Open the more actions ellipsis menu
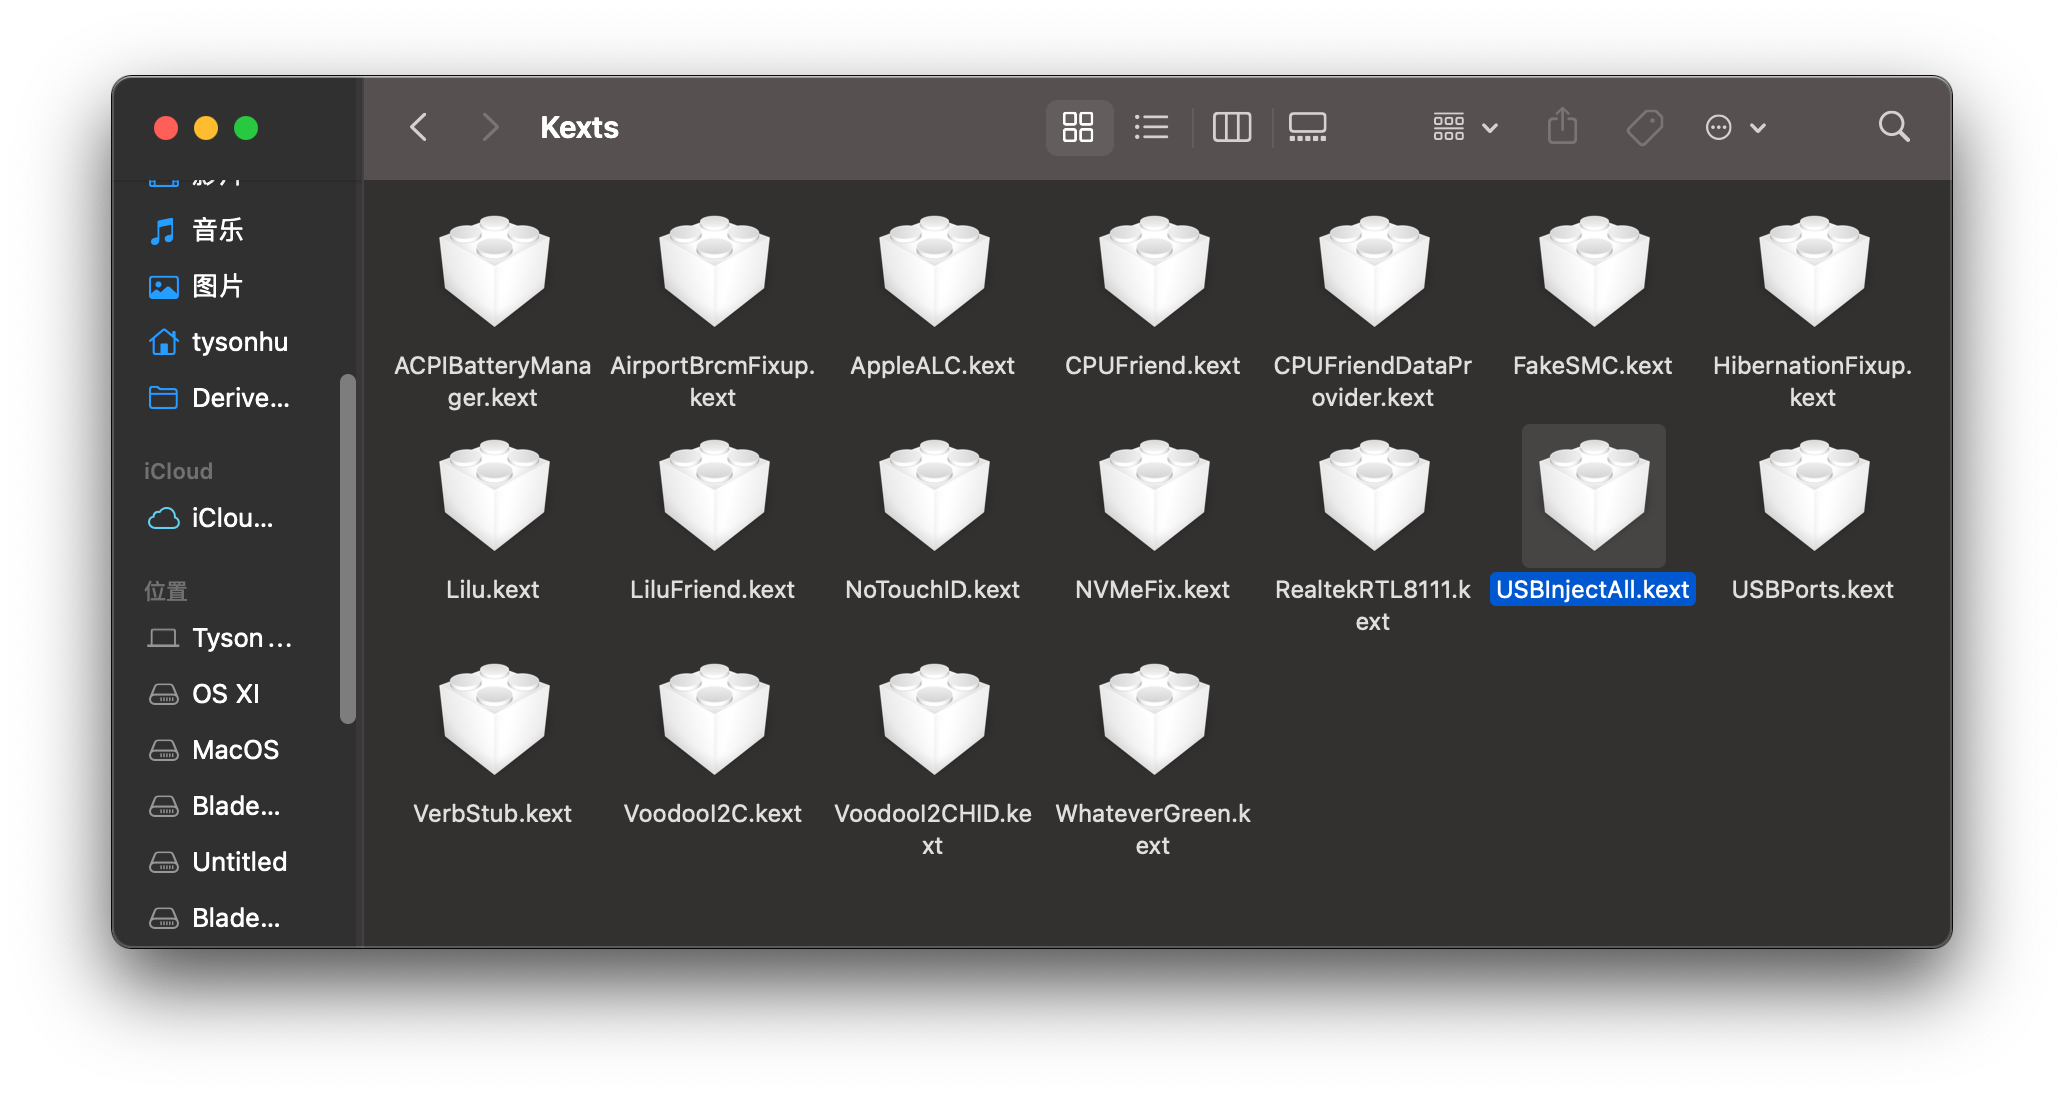Viewport: 2064px width, 1096px height. 1734,127
